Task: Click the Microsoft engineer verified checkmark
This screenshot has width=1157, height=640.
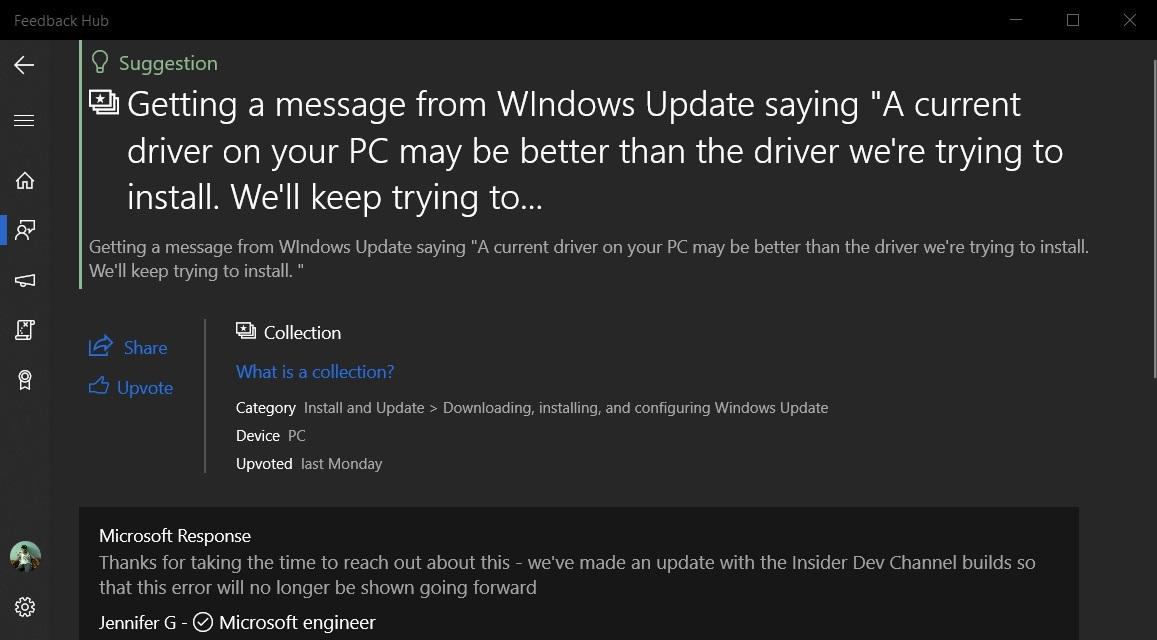Action: pyautogui.click(x=203, y=622)
